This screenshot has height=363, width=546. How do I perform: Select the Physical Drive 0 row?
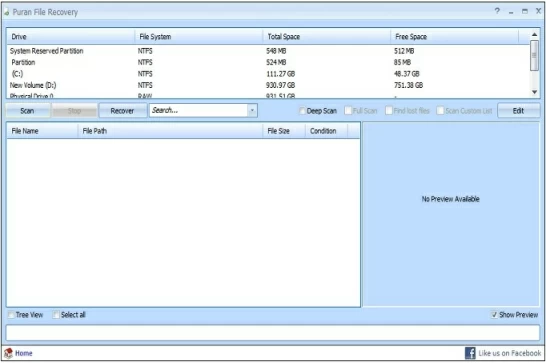[268, 95]
